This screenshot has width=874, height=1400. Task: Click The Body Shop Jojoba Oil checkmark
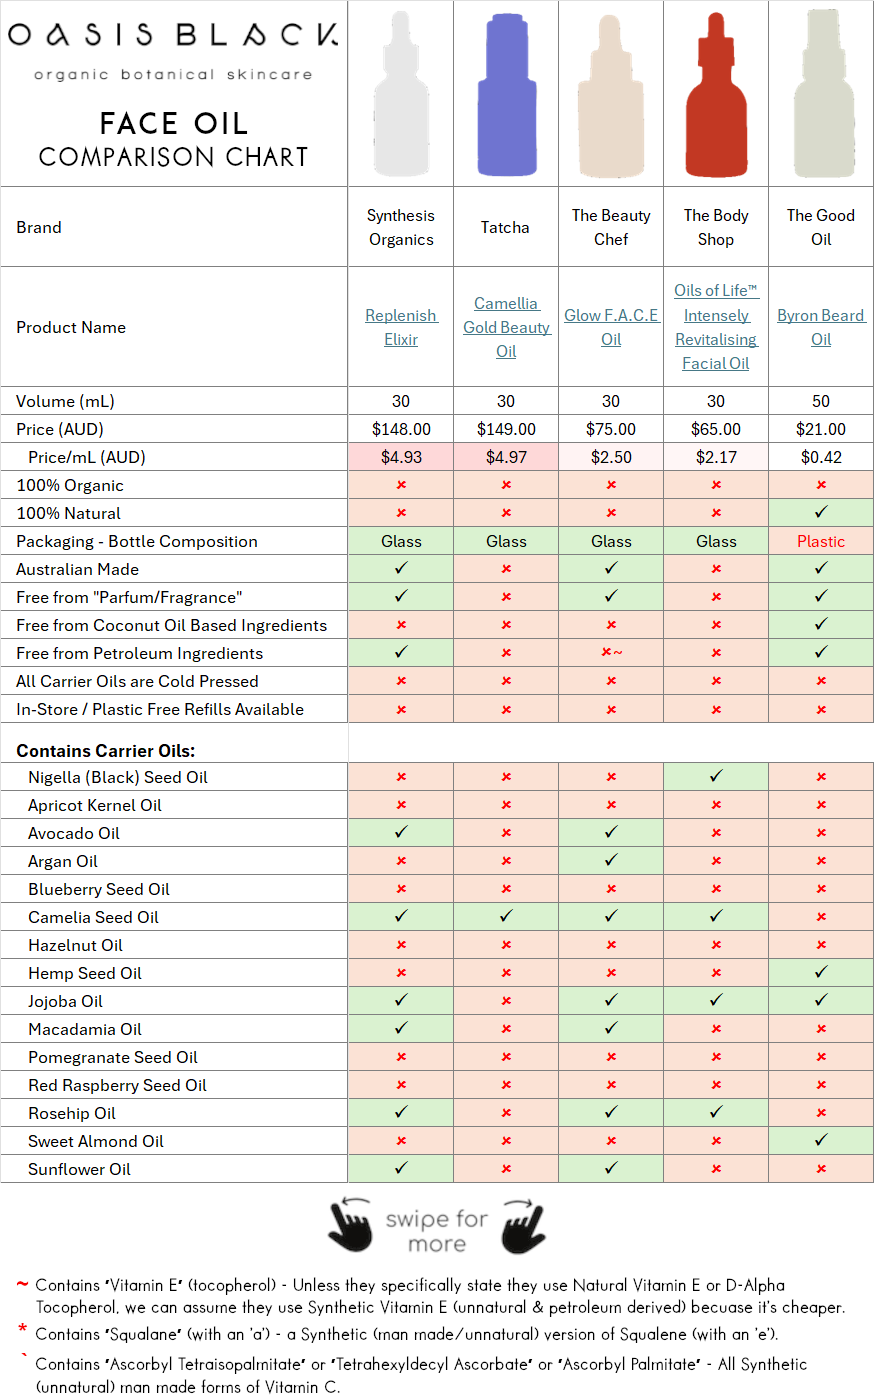pyautogui.click(x=716, y=1000)
